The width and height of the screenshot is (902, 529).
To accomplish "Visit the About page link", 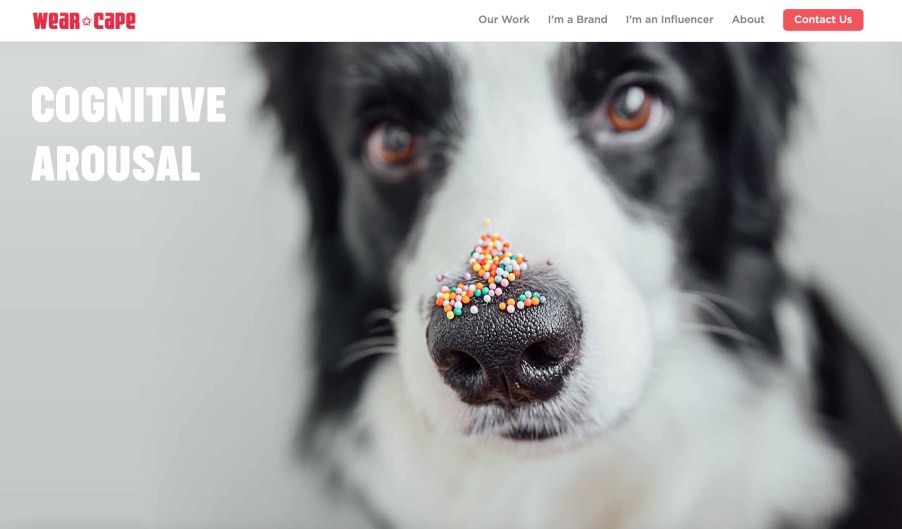I will (748, 20).
